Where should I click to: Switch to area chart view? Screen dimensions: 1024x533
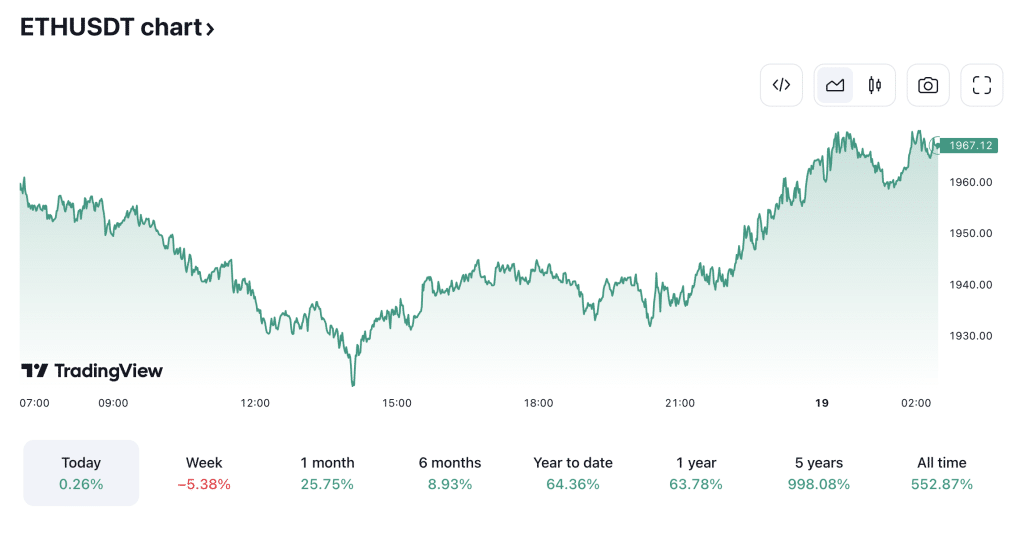pos(835,85)
